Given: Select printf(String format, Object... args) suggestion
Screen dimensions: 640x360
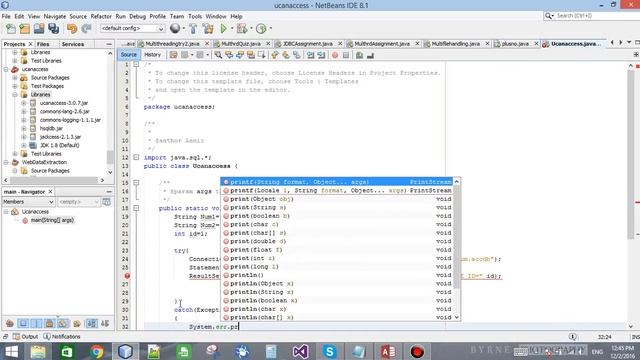Looking at the screenshot, I should point(337,182).
